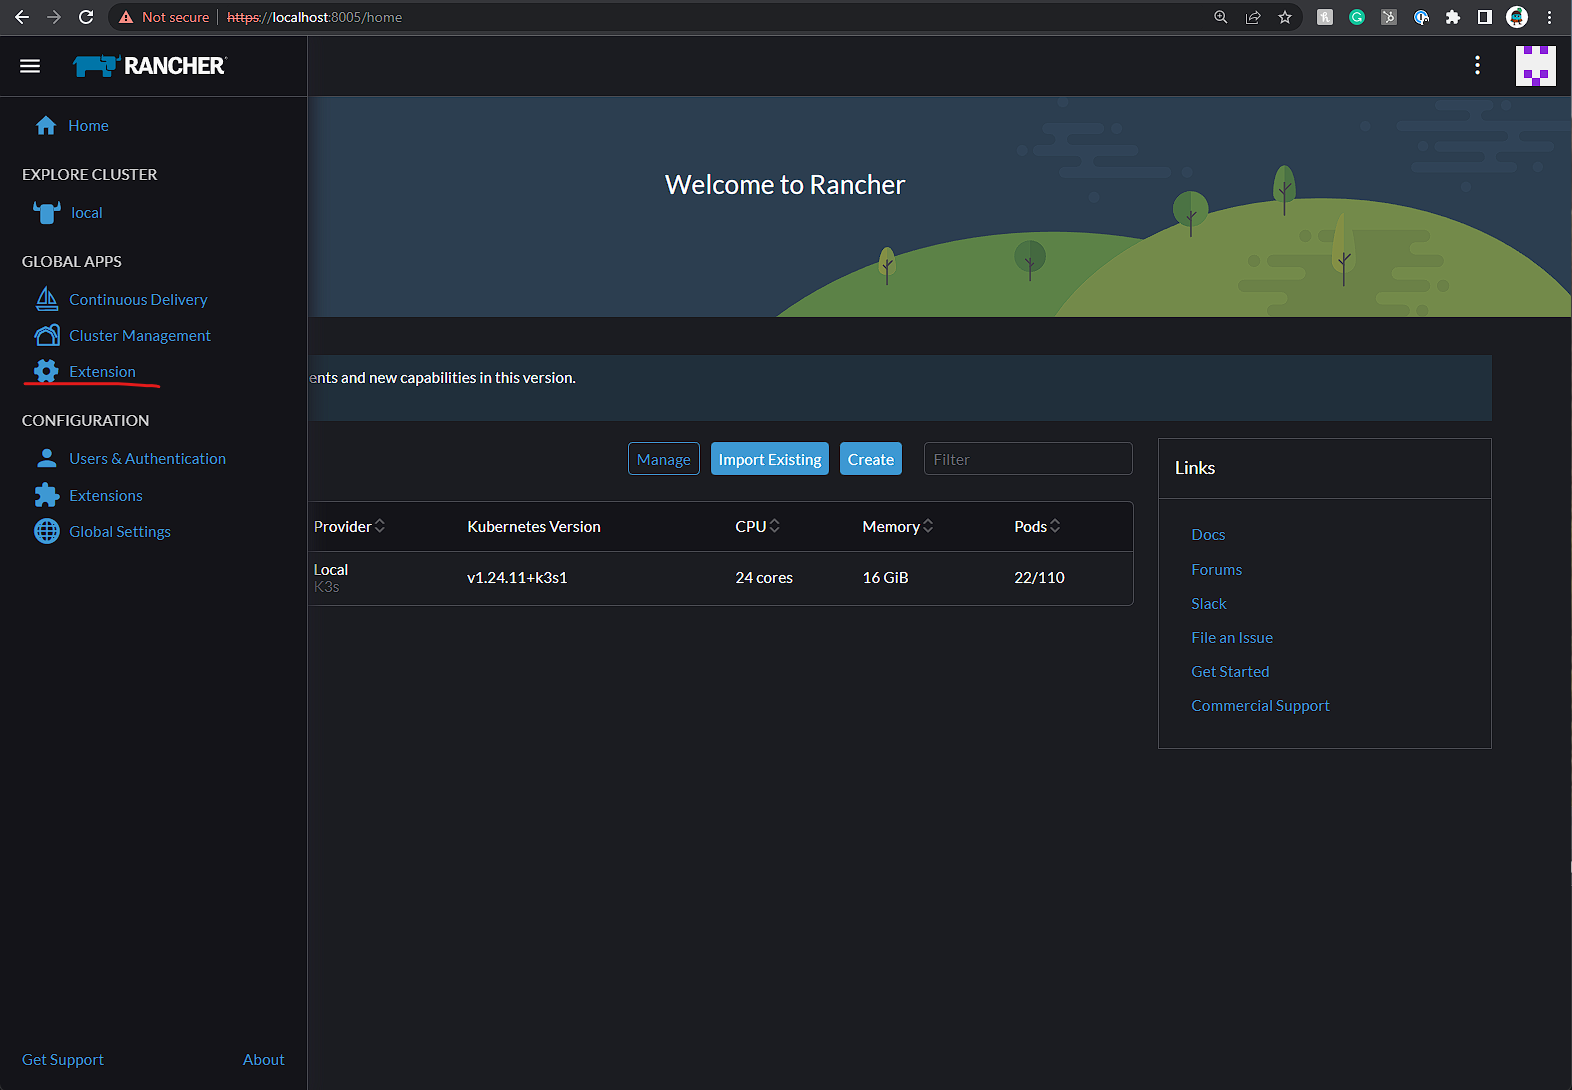Sort clusters by Pods column
The width and height of the screenshot is (1572, 1090).
pos(1037,526)
